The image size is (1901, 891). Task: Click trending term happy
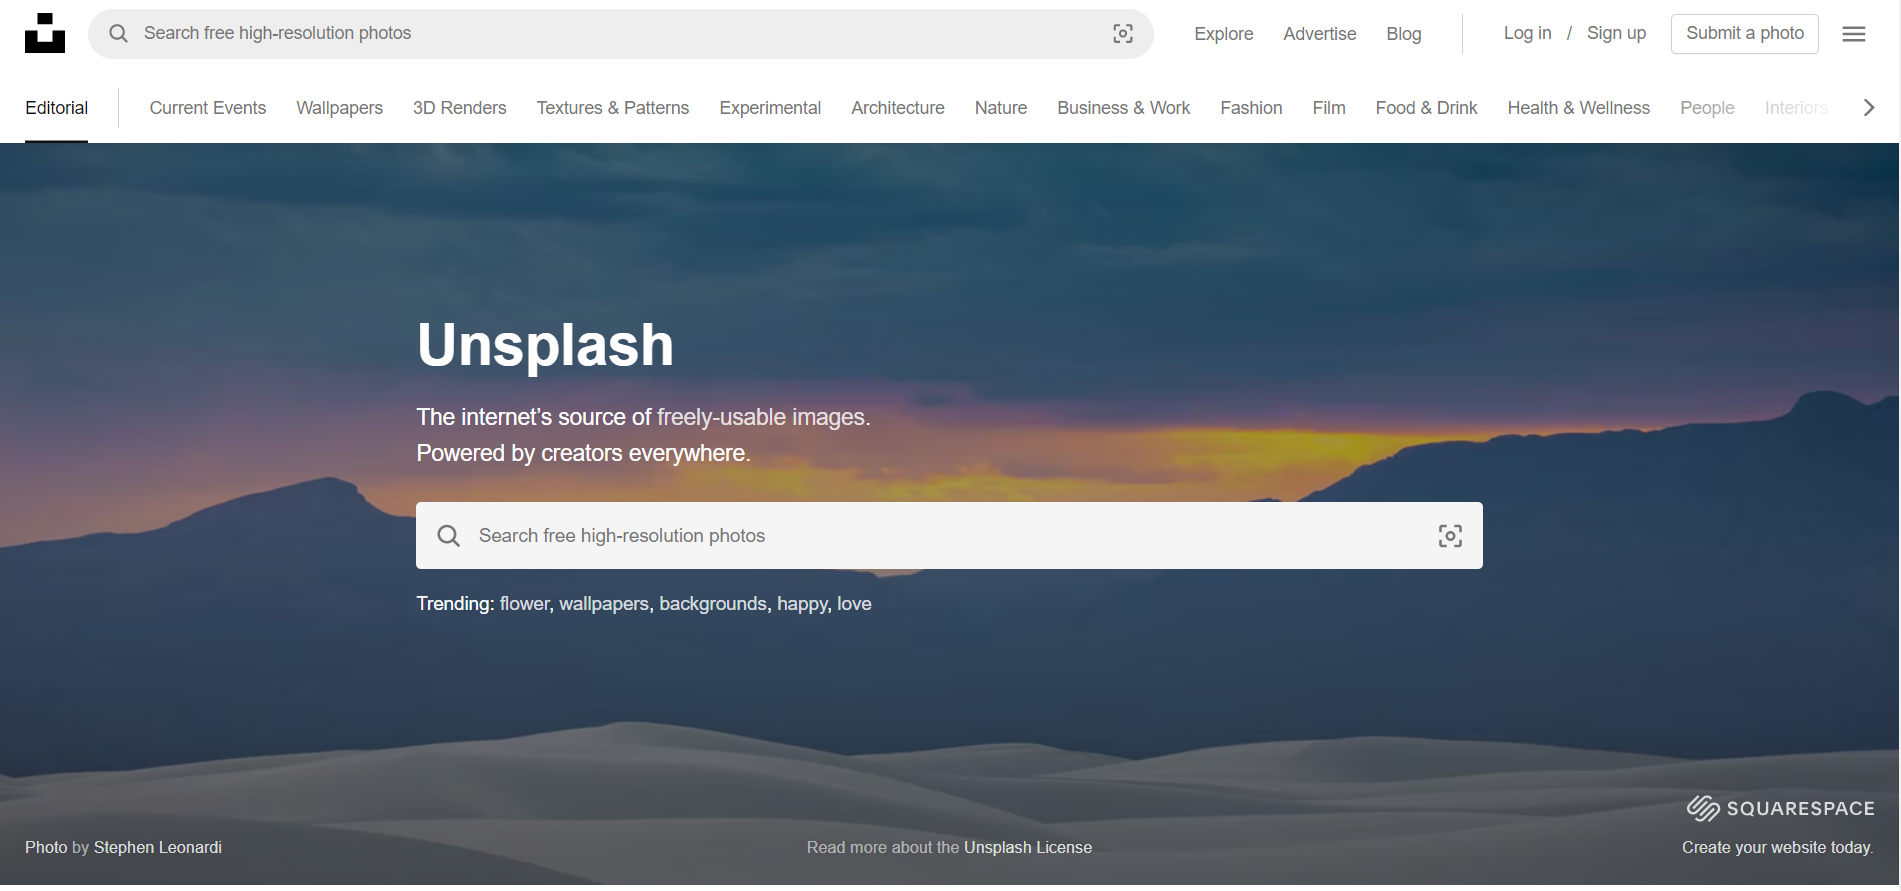click(803, 604)
